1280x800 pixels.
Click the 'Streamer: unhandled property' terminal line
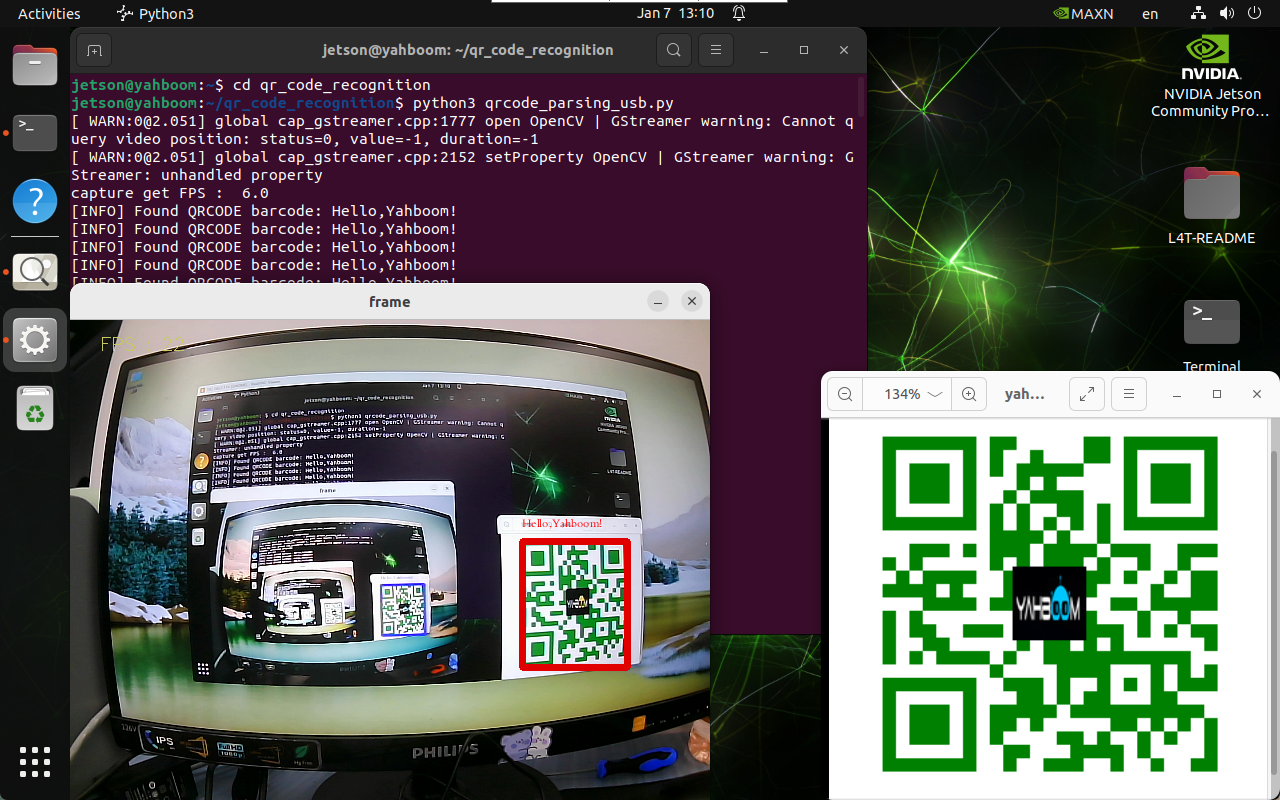pos(197,175)
